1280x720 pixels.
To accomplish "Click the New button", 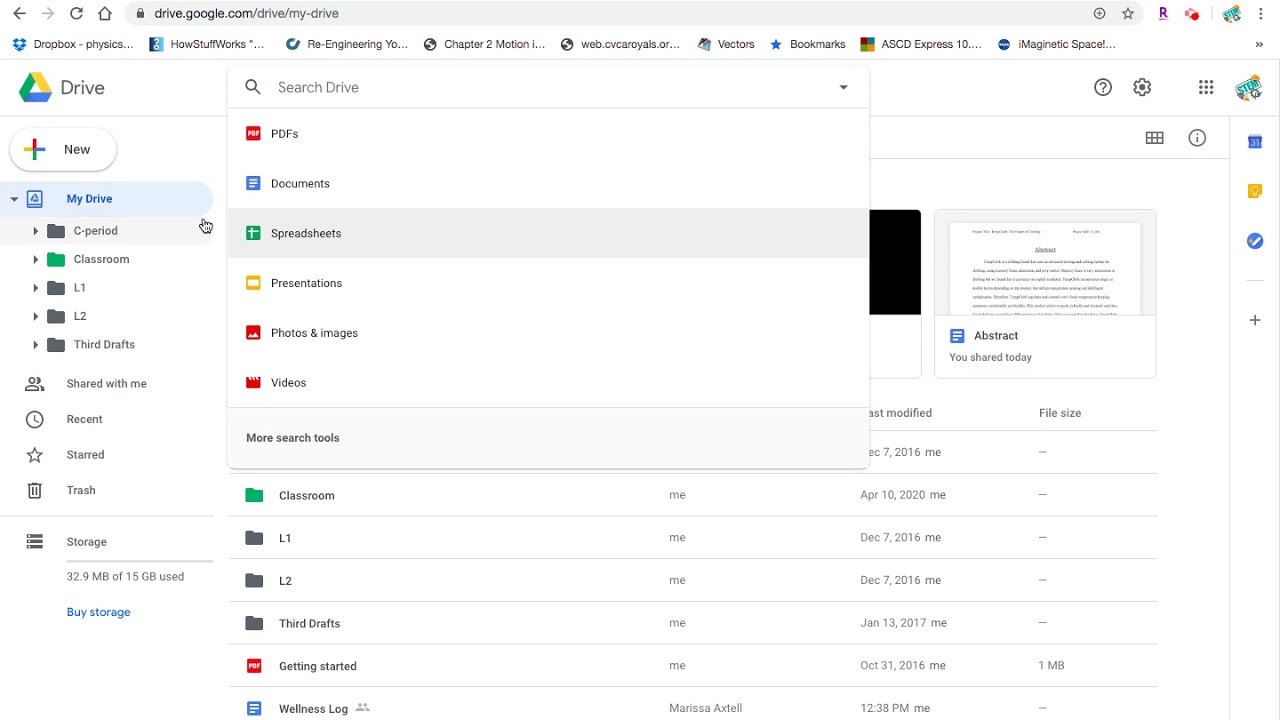I will tap(63, 149).
